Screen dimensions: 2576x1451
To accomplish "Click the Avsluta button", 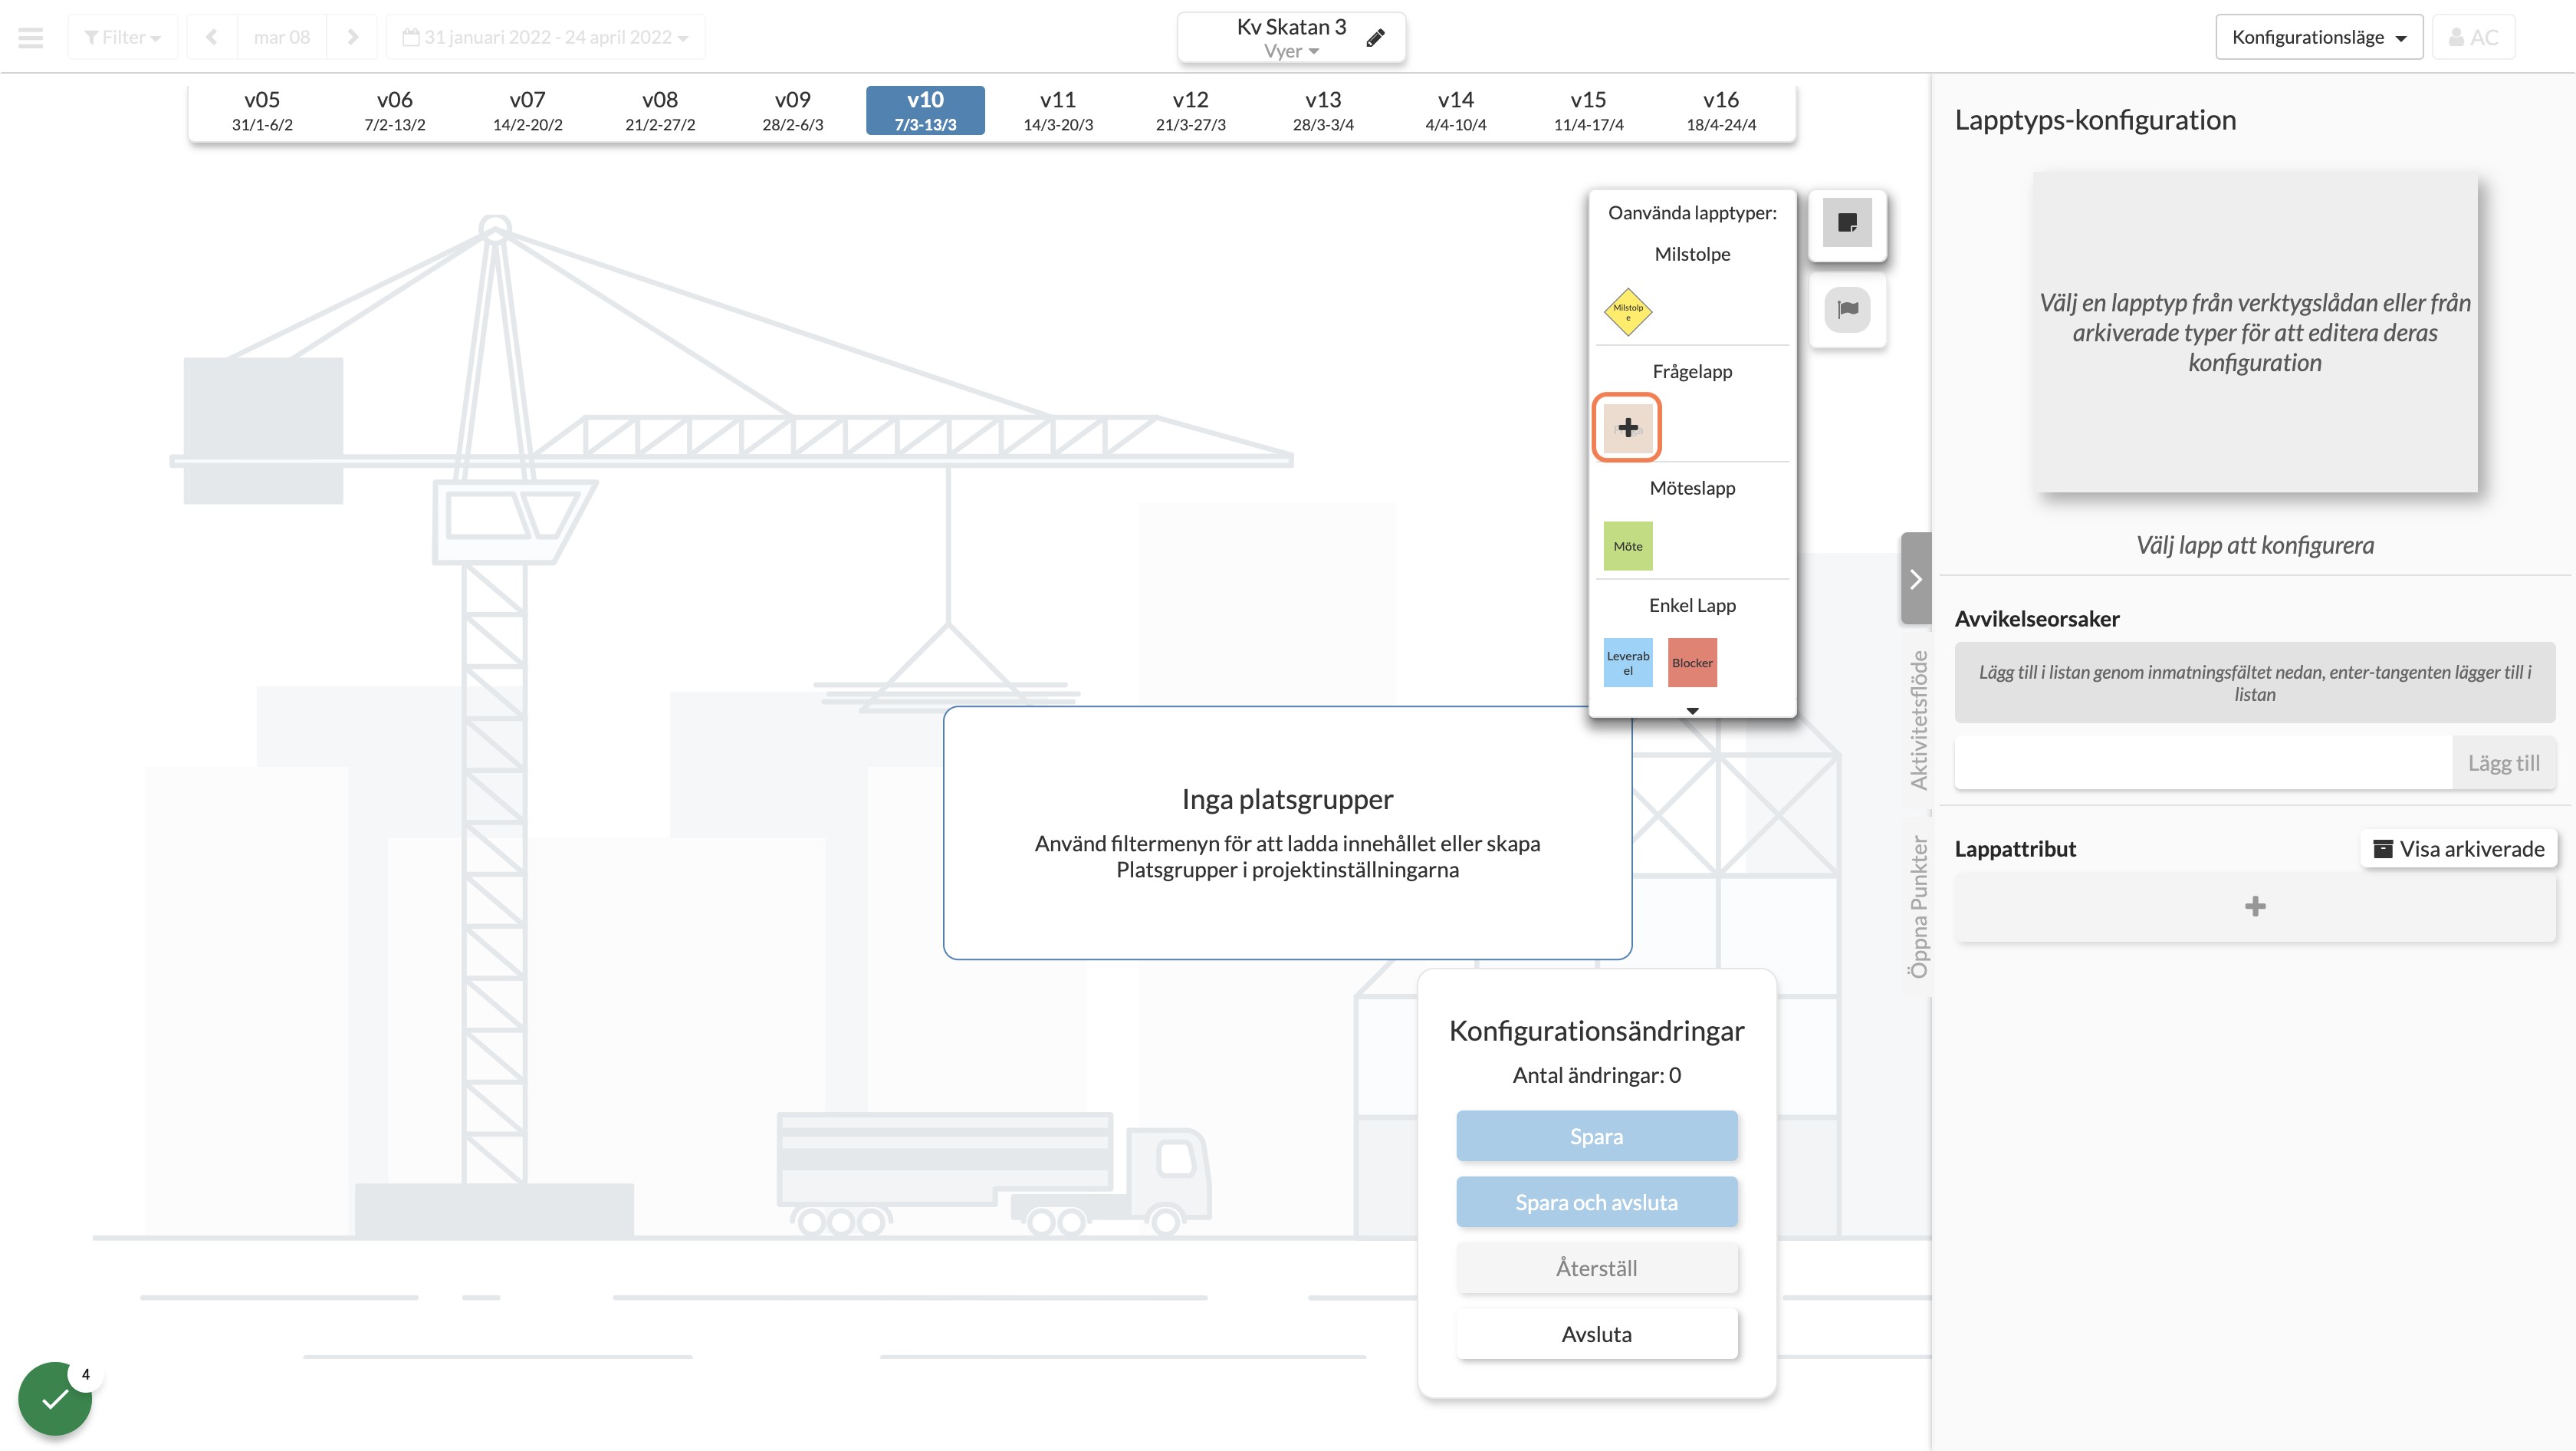I will pyautogui.click(x=1596, y=1335).
